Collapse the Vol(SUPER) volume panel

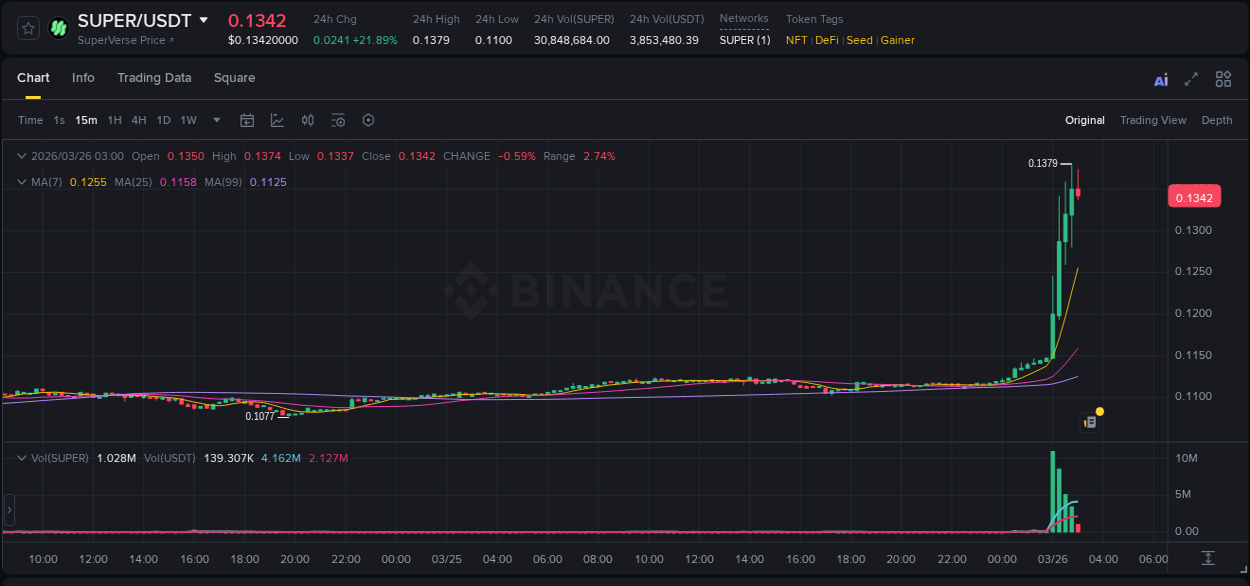point(20,457)
